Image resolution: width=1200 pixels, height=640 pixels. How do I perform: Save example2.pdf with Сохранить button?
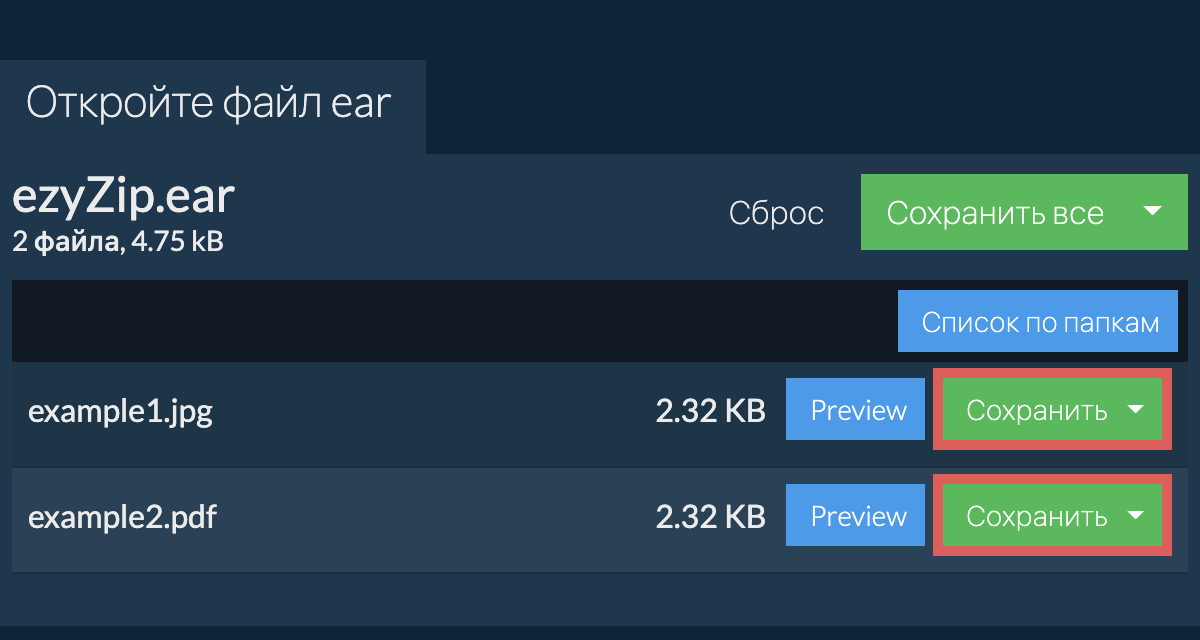point(1036,516)
